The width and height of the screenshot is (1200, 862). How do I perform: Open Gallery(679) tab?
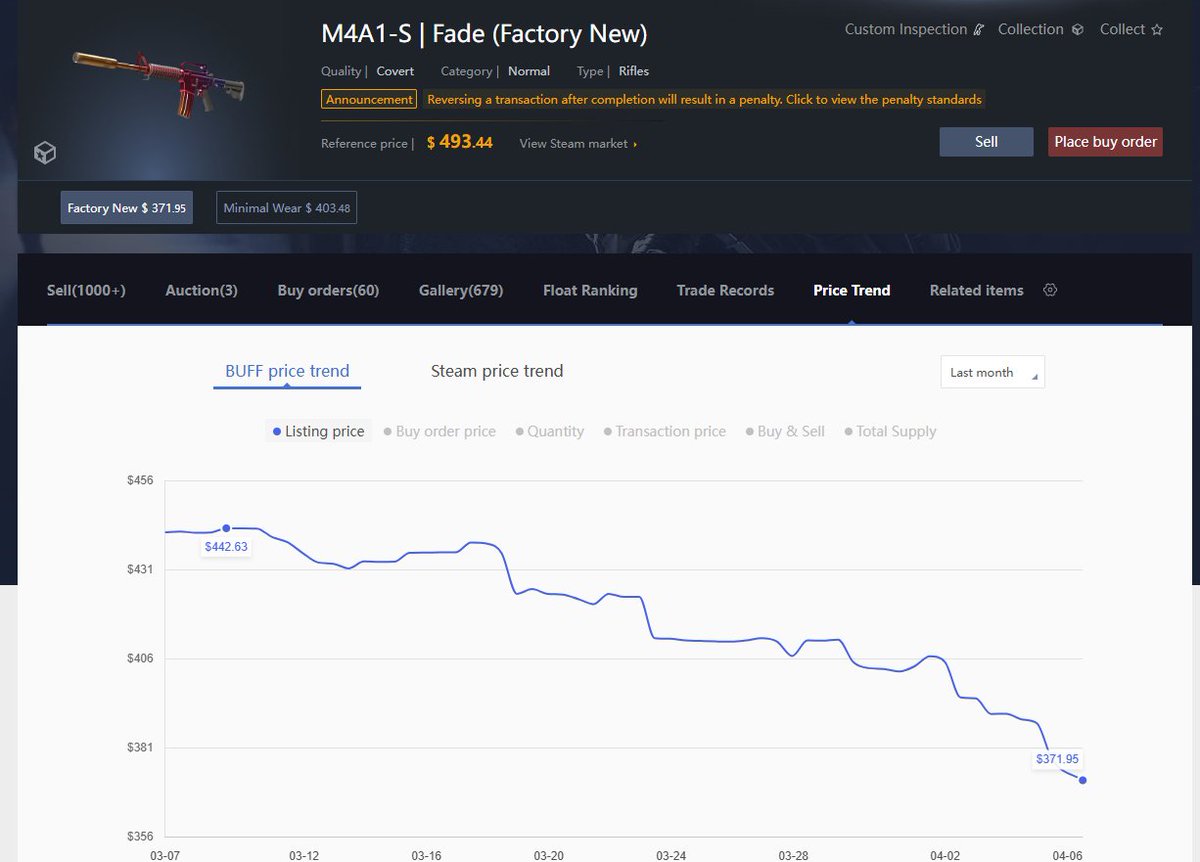[x=461, y=290]
